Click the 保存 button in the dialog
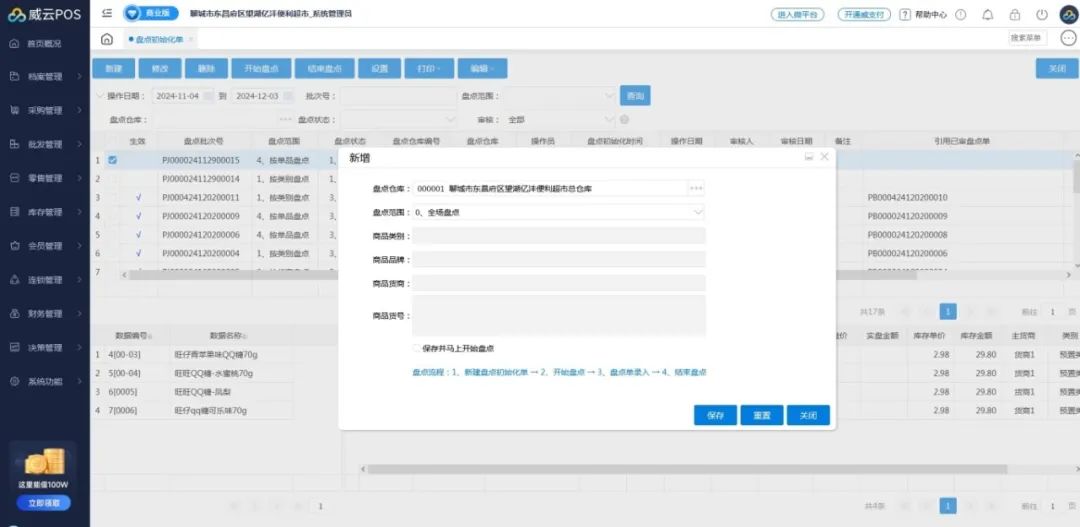This screenshot has height=527, width=1080. coord(715,415)
